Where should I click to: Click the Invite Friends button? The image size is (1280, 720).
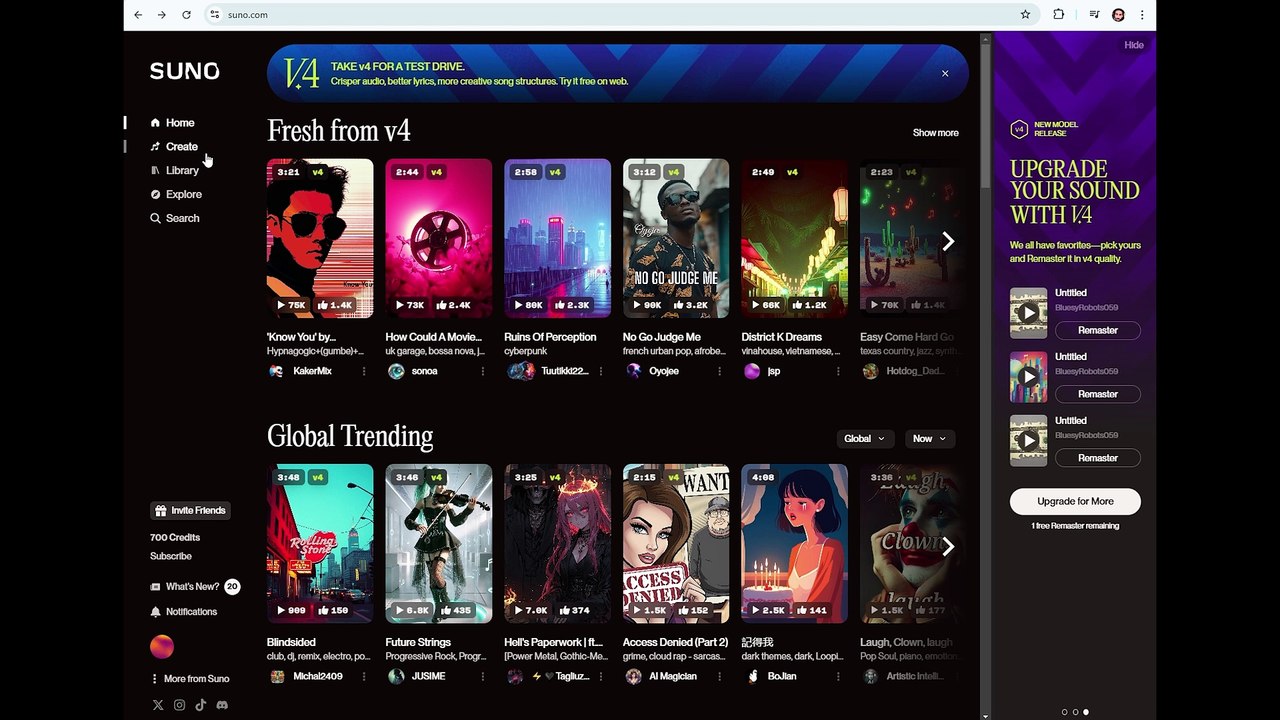click(190, 510)
